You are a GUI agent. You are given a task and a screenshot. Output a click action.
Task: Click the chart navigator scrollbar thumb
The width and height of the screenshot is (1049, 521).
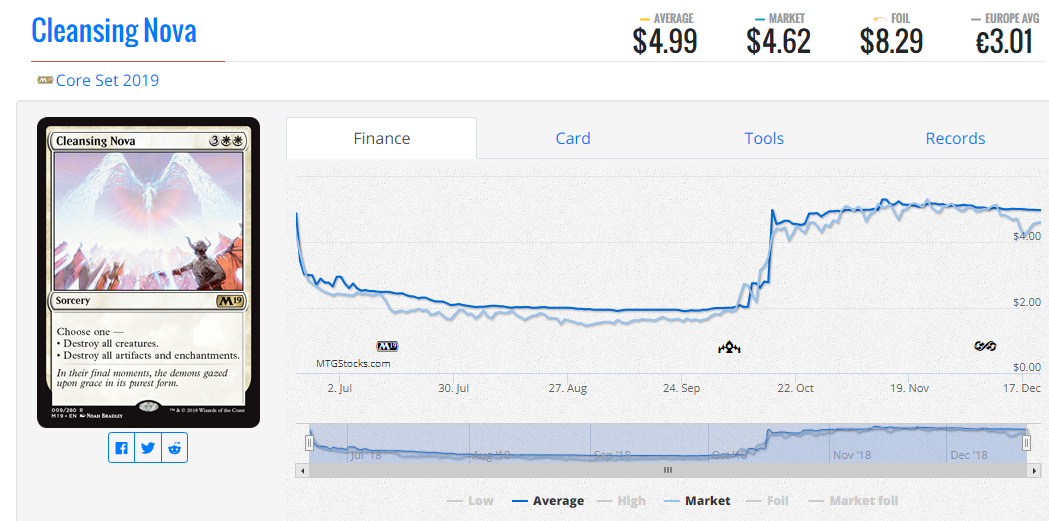click(x=667, y=471)
